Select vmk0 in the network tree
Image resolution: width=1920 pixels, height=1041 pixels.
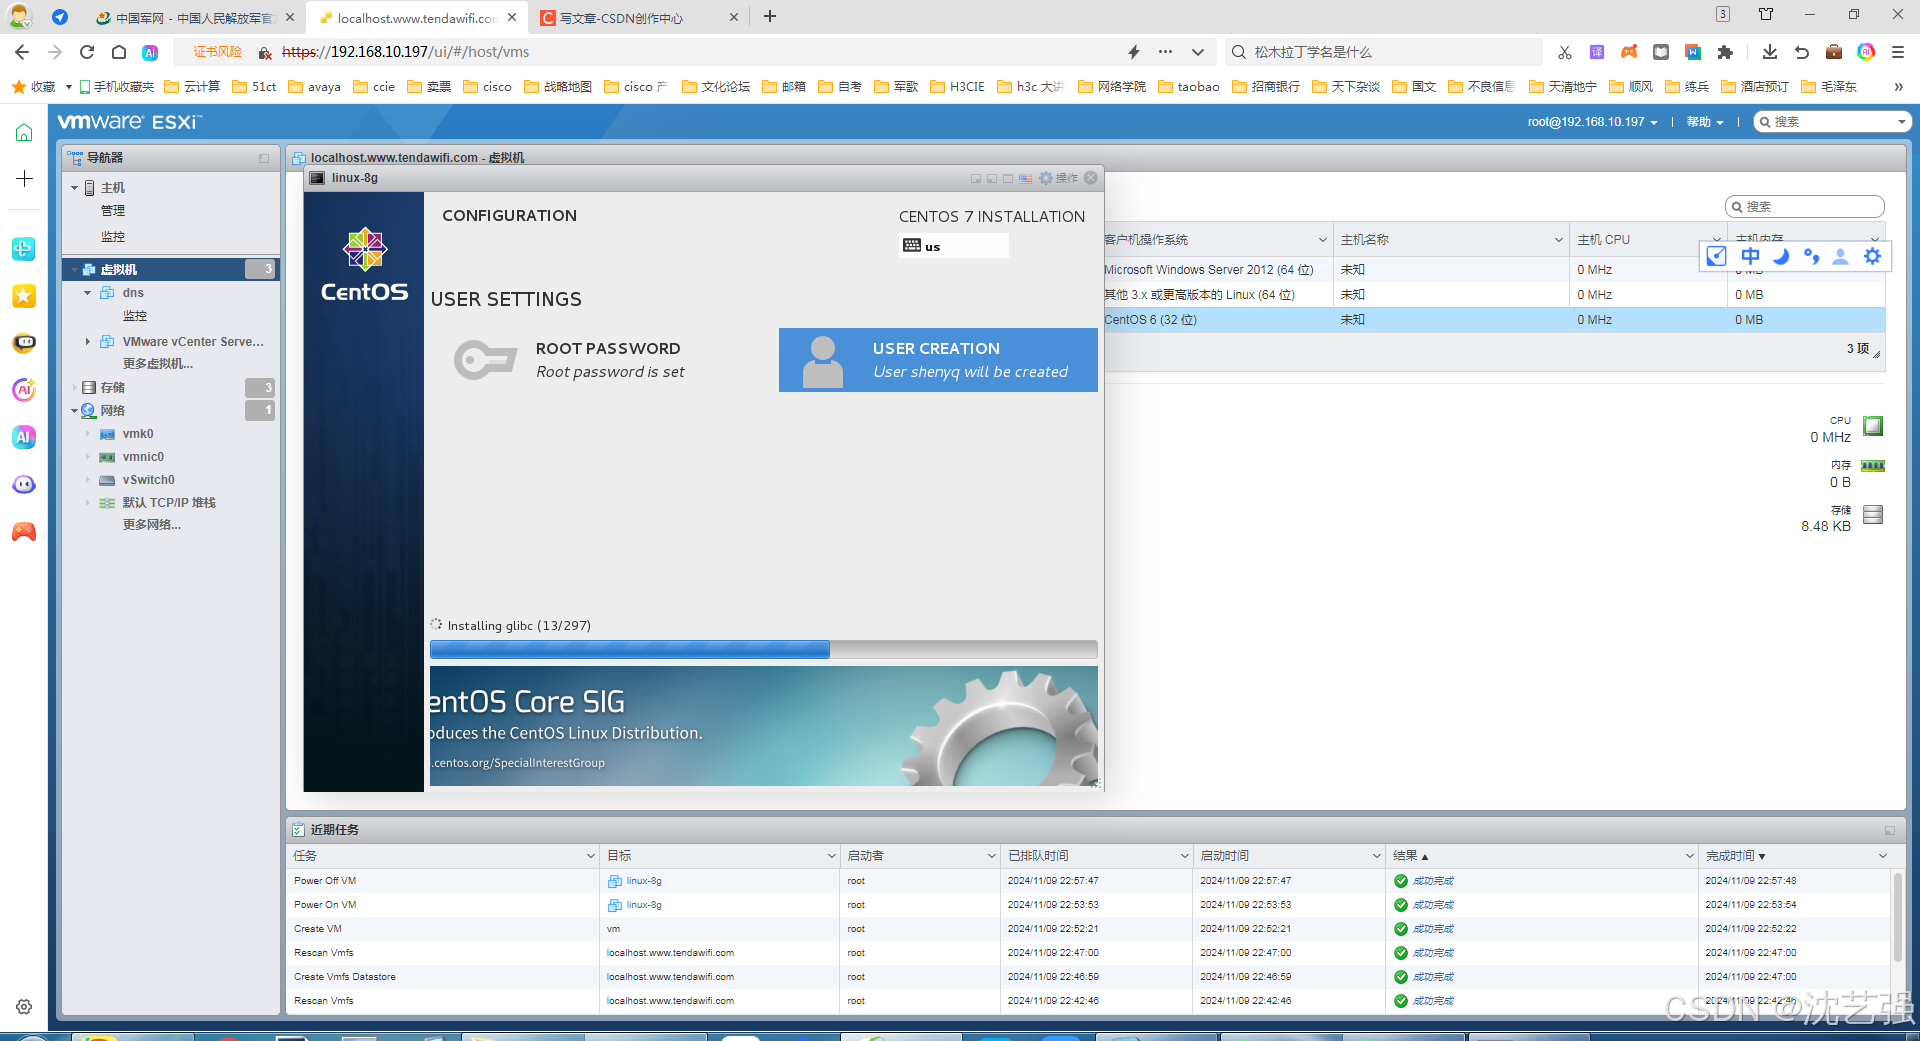tap(138, 434)
